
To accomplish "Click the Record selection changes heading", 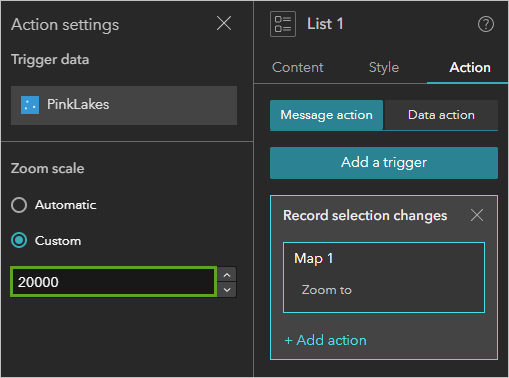I will point(365,215).
